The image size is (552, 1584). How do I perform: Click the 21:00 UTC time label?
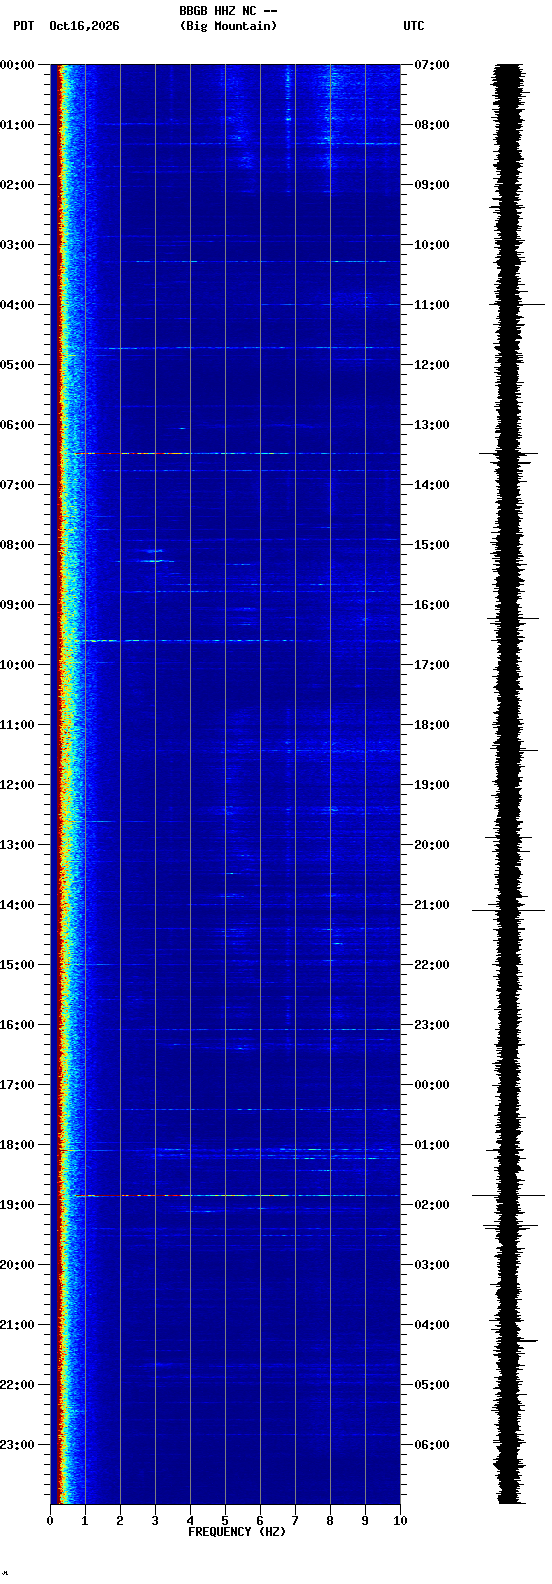432,905
